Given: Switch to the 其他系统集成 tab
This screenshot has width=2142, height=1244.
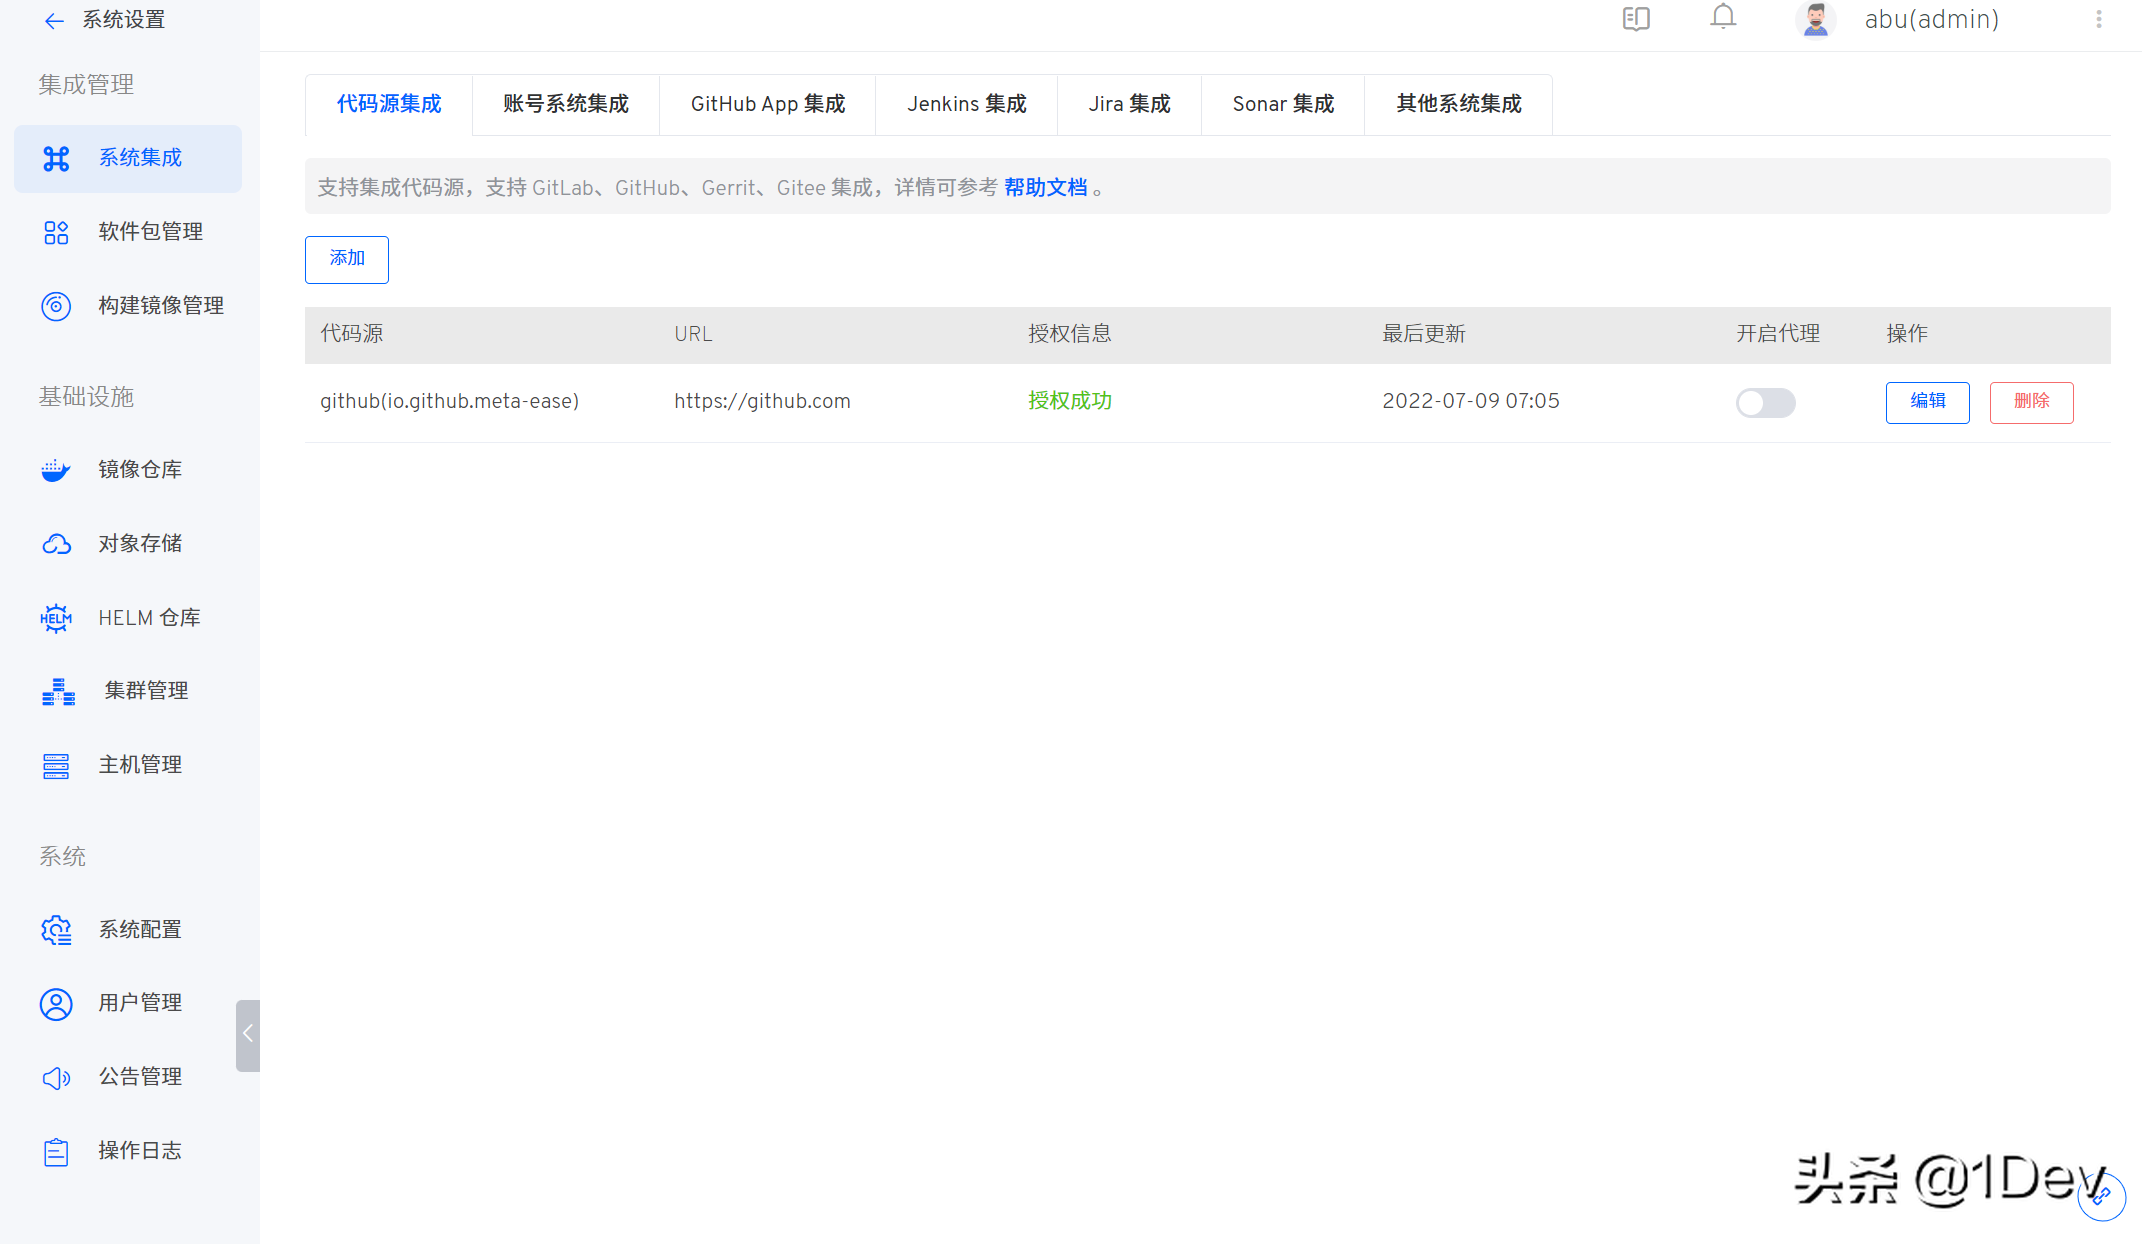Looking at the screenshot, I should 1459,104.
